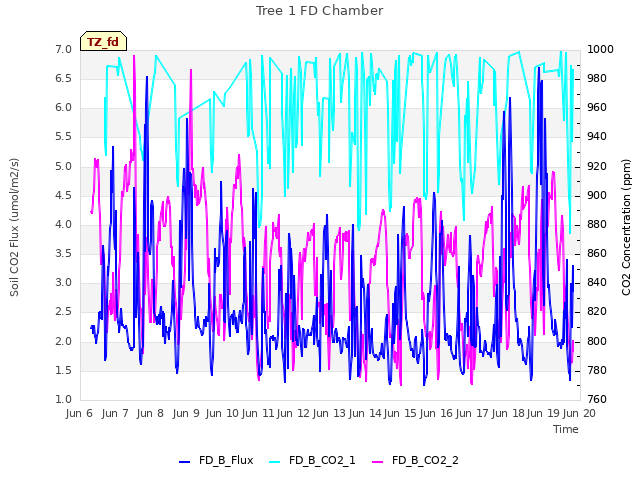640x480 pixels.
Task: Click the Jun 16 x-axis tick label
Action: (x=436, y=413)
